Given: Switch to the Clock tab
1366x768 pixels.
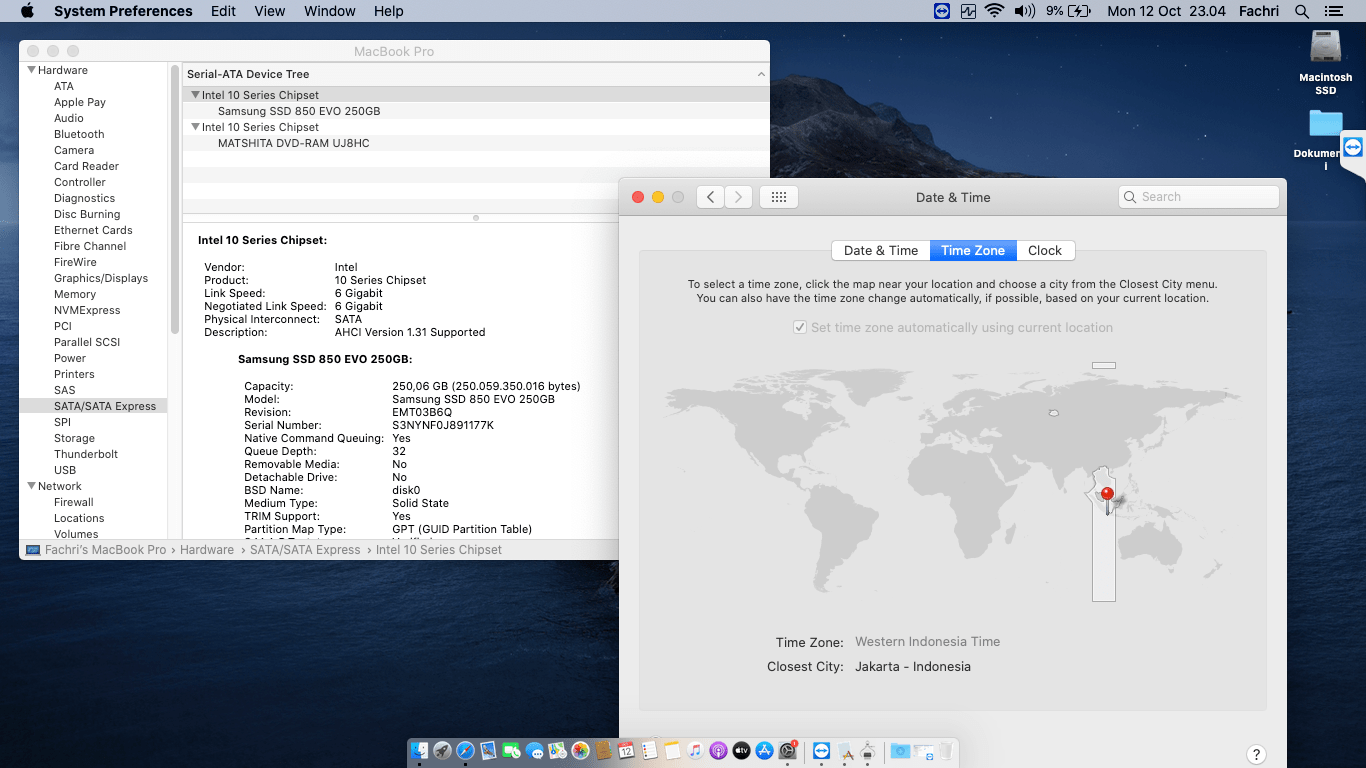Looking at the screenshot, I should (1045, 251).
